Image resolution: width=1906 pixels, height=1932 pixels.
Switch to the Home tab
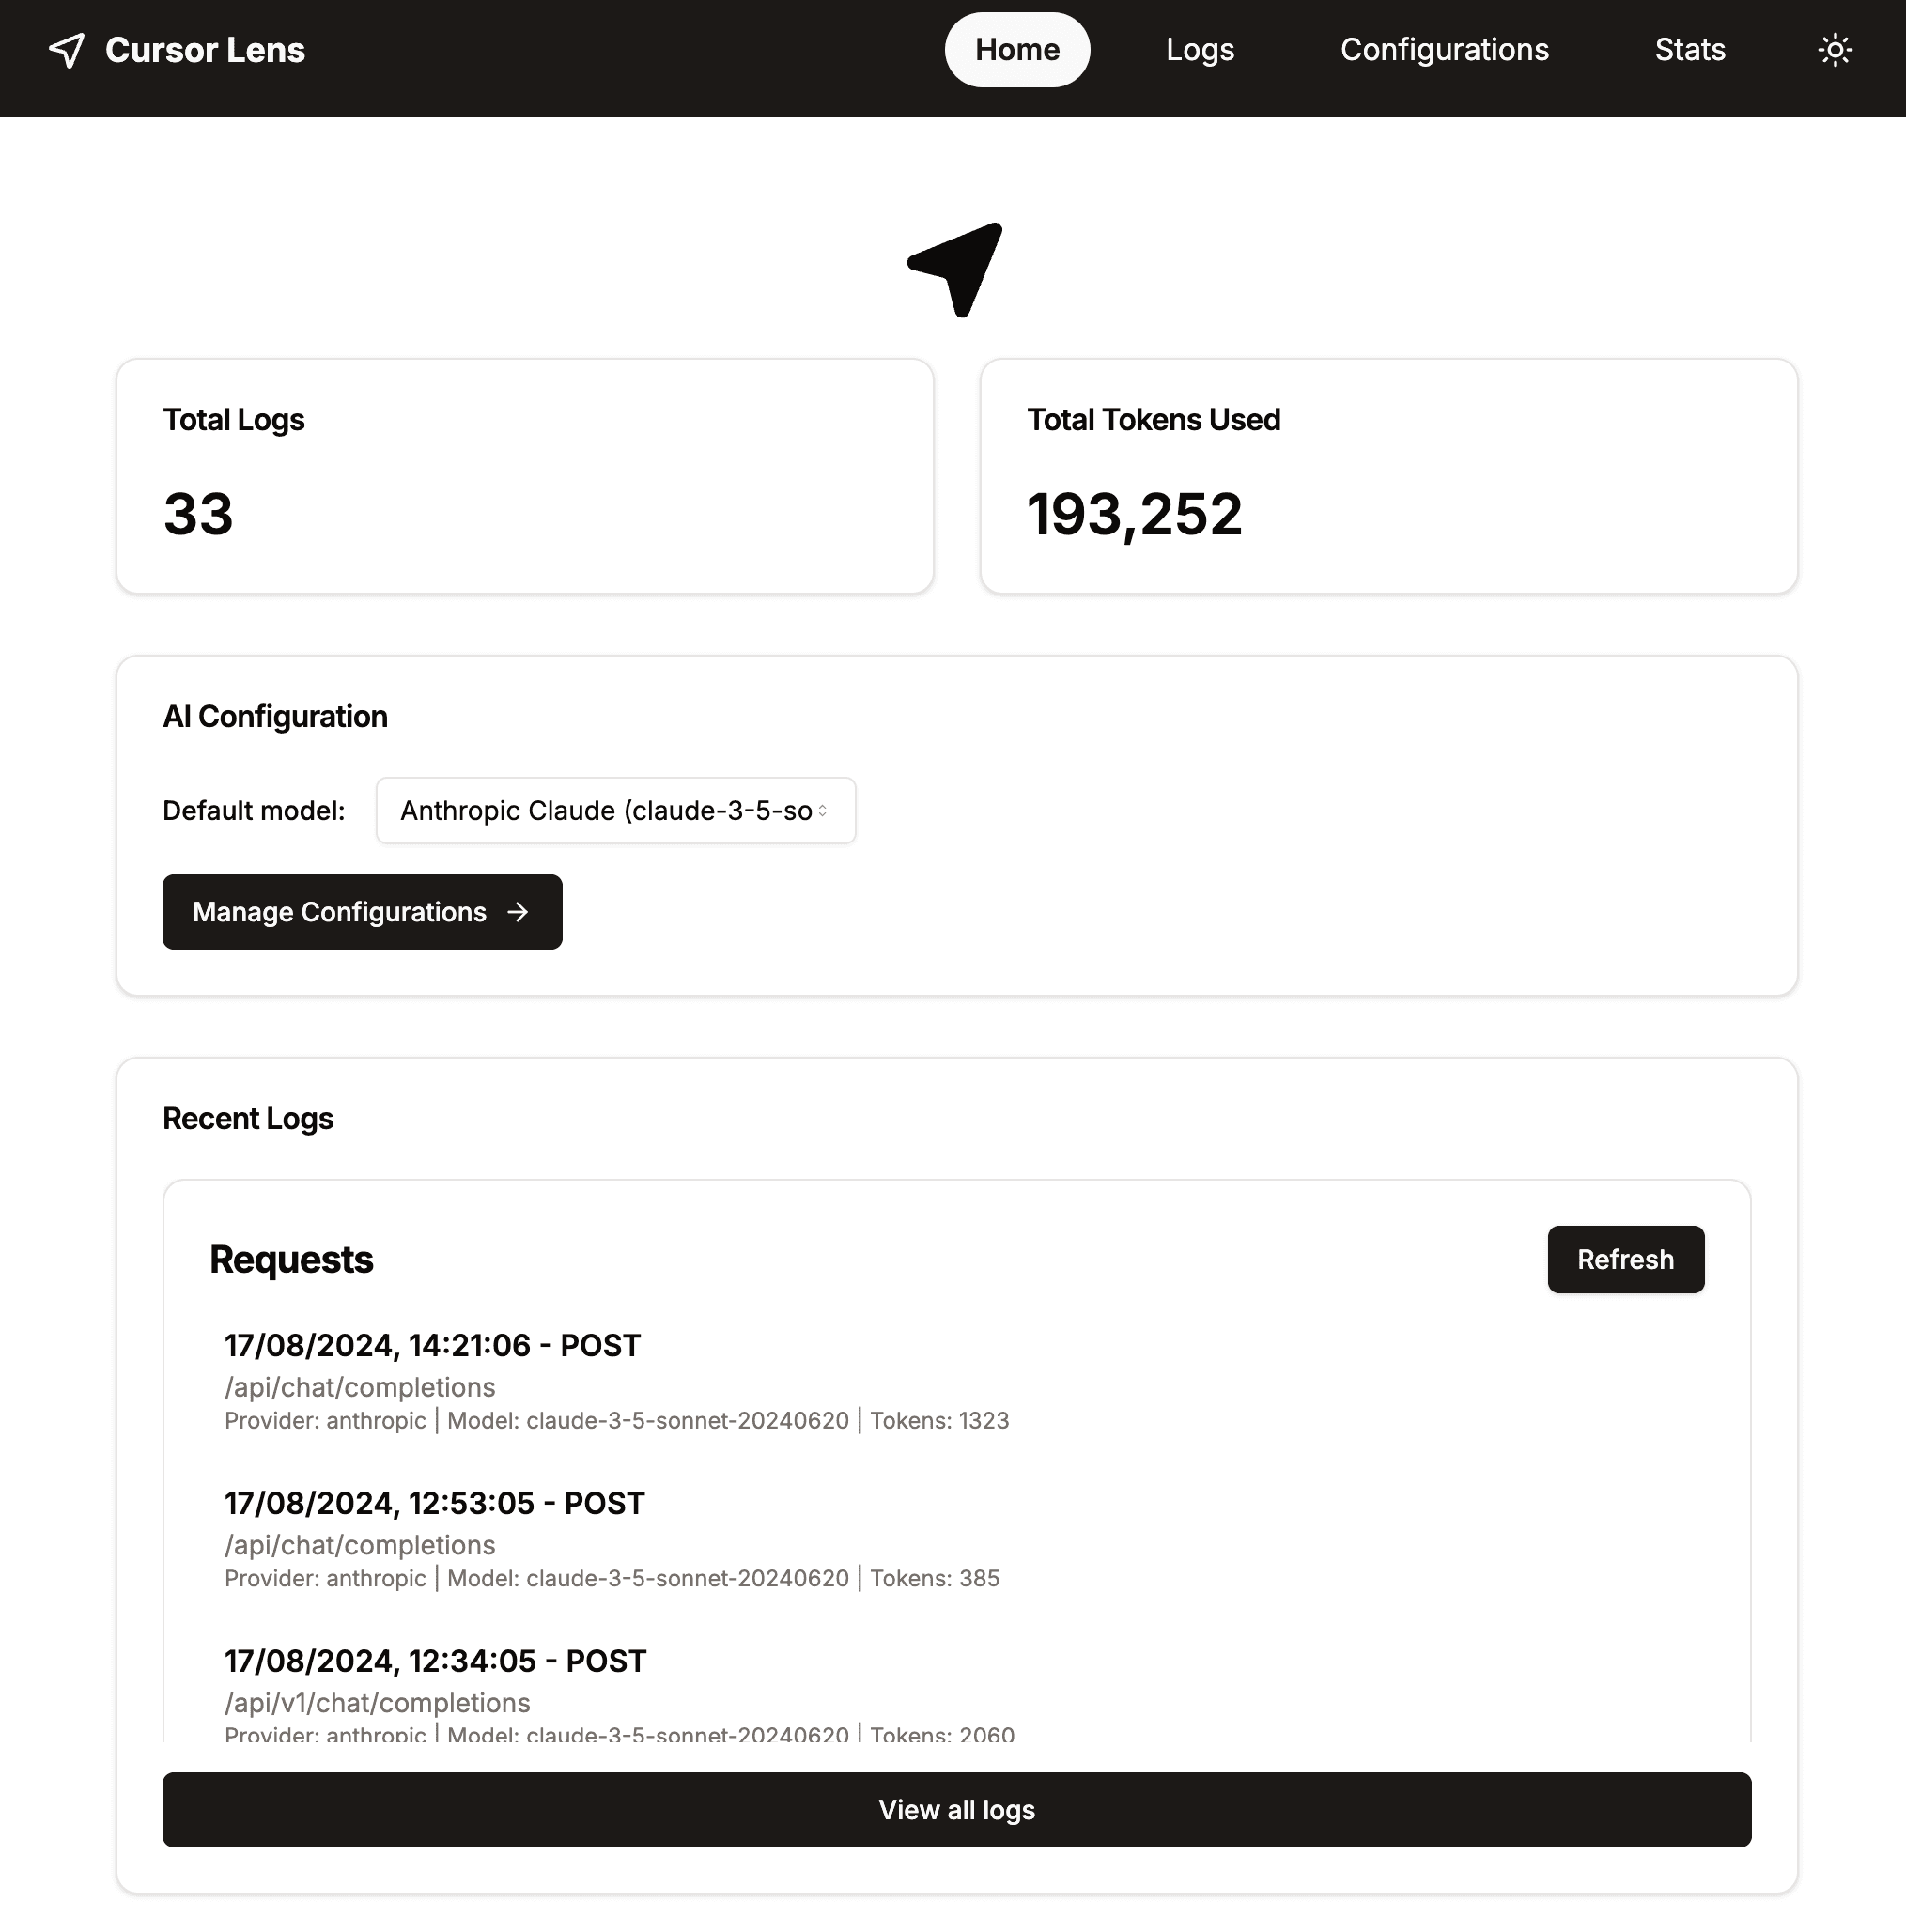pyautogui.click(x=1017, y=50)
